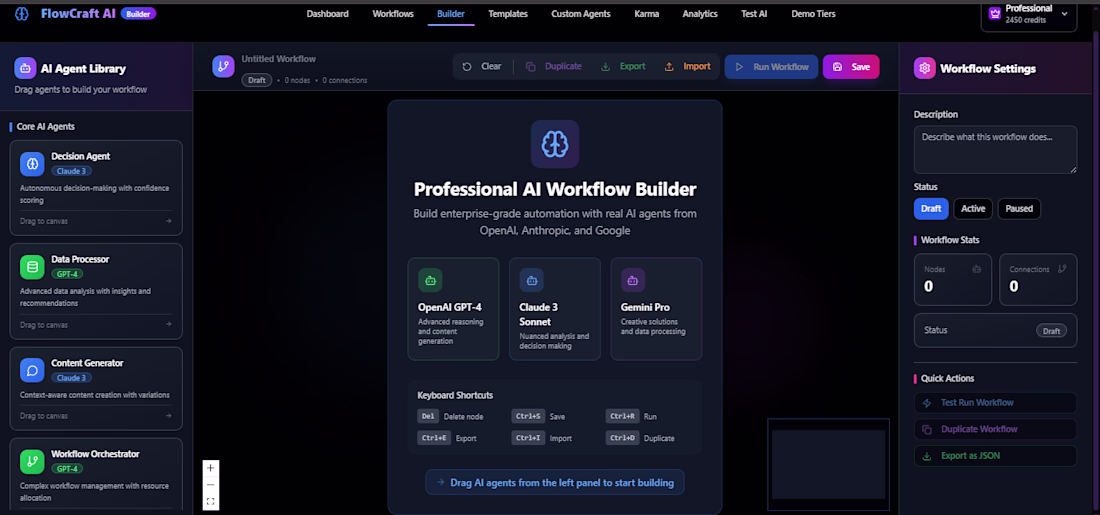Click the Gemini Pro robot icon

coord(633,280)
